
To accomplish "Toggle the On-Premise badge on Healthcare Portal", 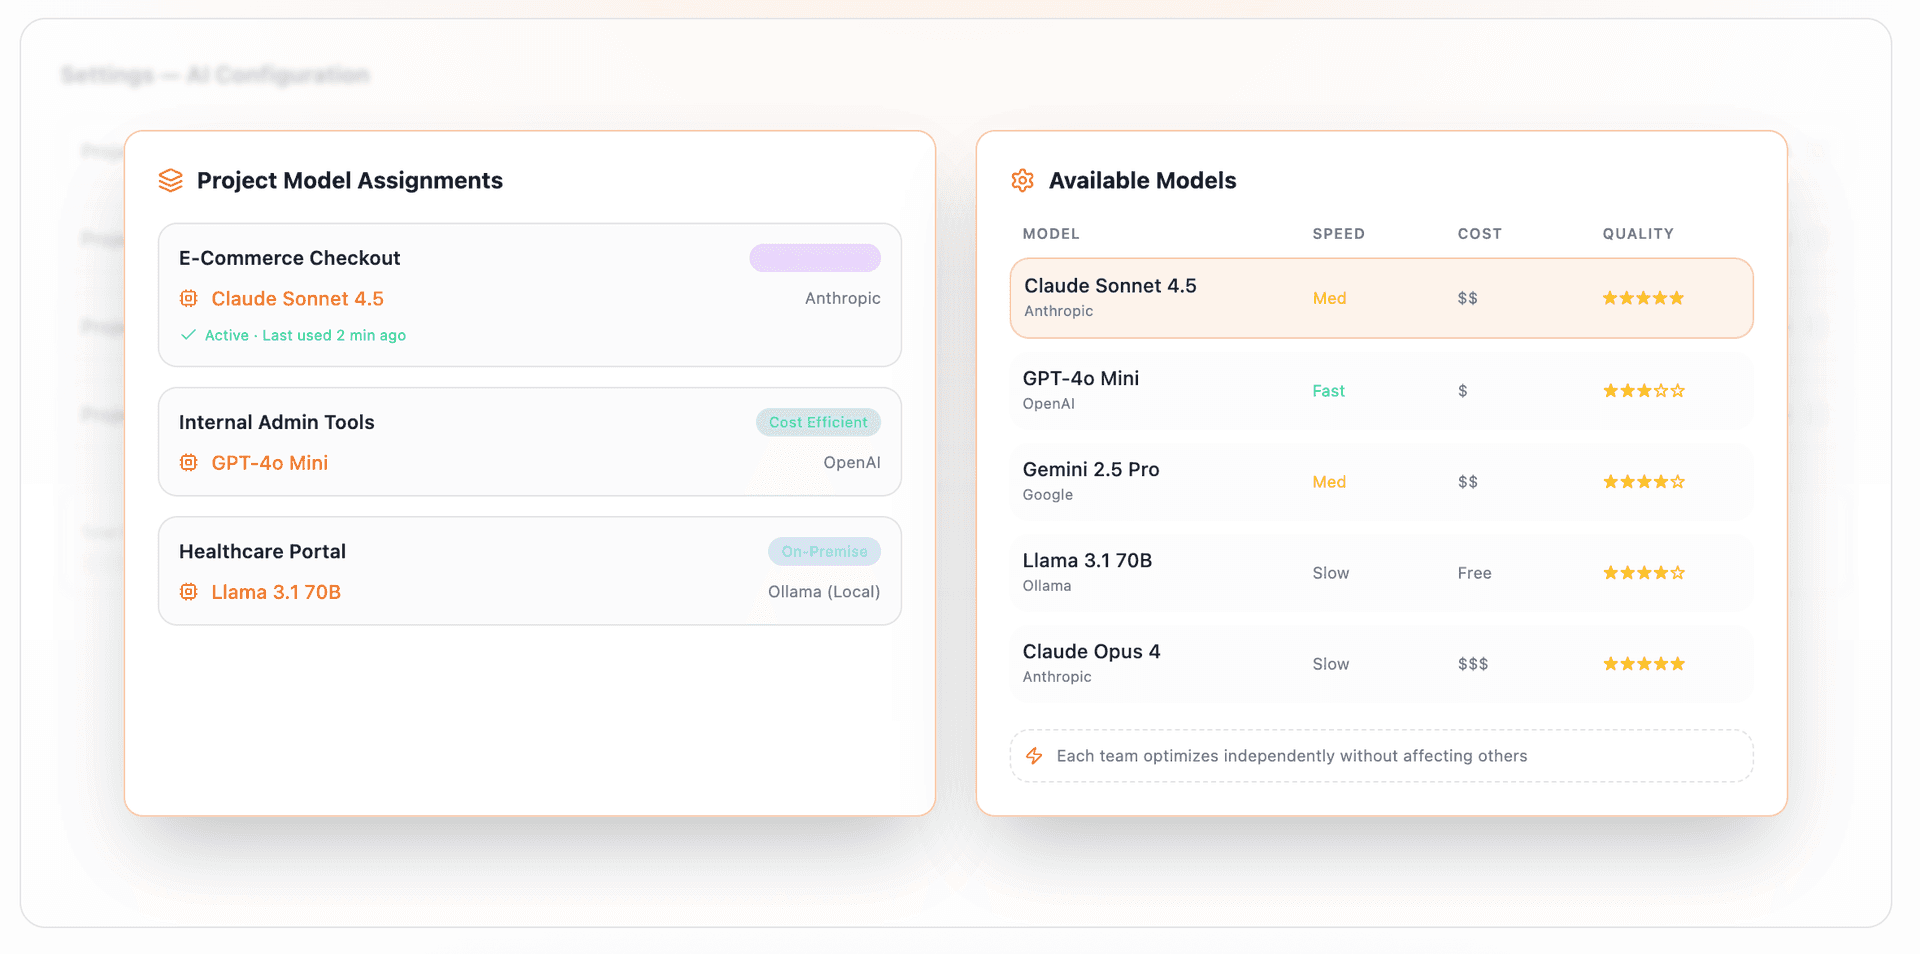I will click(824, 551).
